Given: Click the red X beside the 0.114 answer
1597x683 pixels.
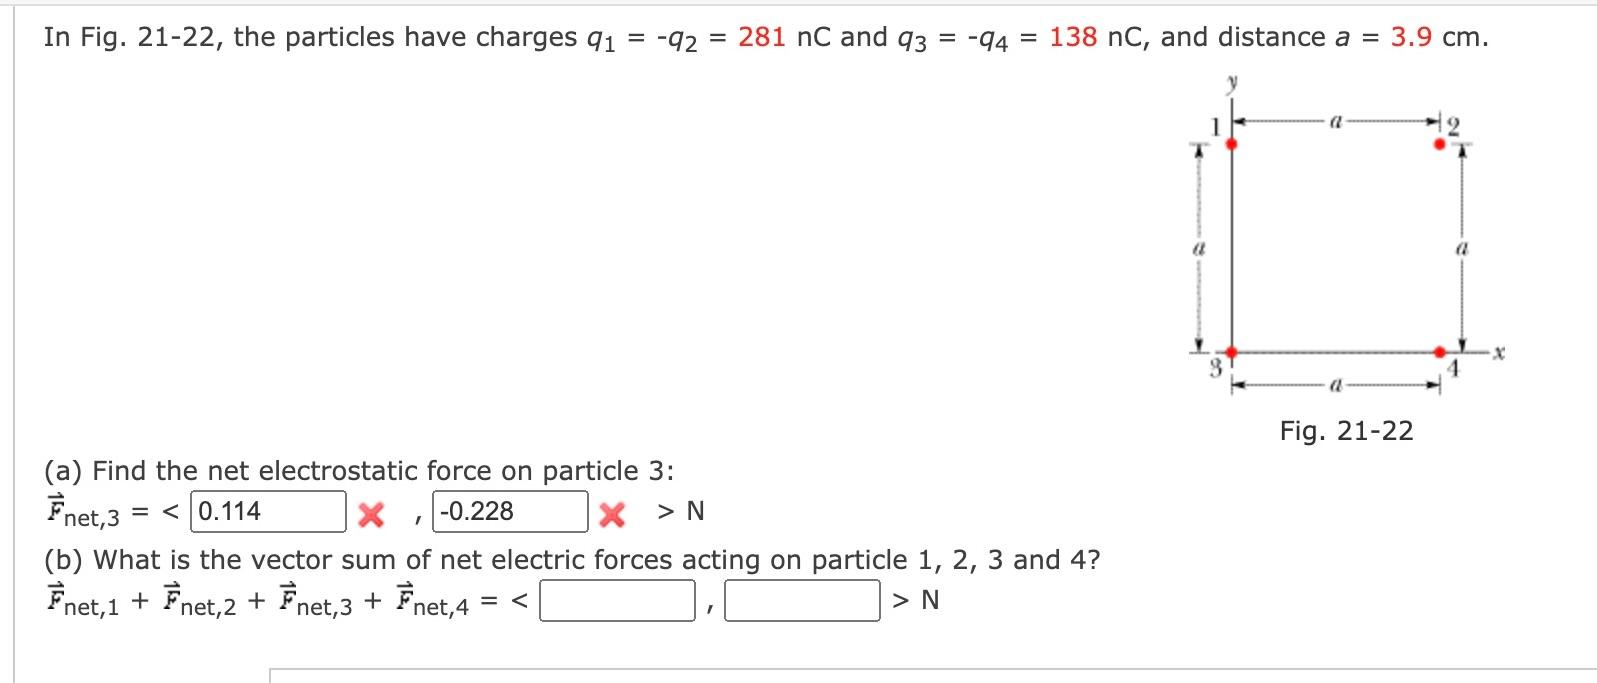Looking at the screenshot, I should [371, 512].
